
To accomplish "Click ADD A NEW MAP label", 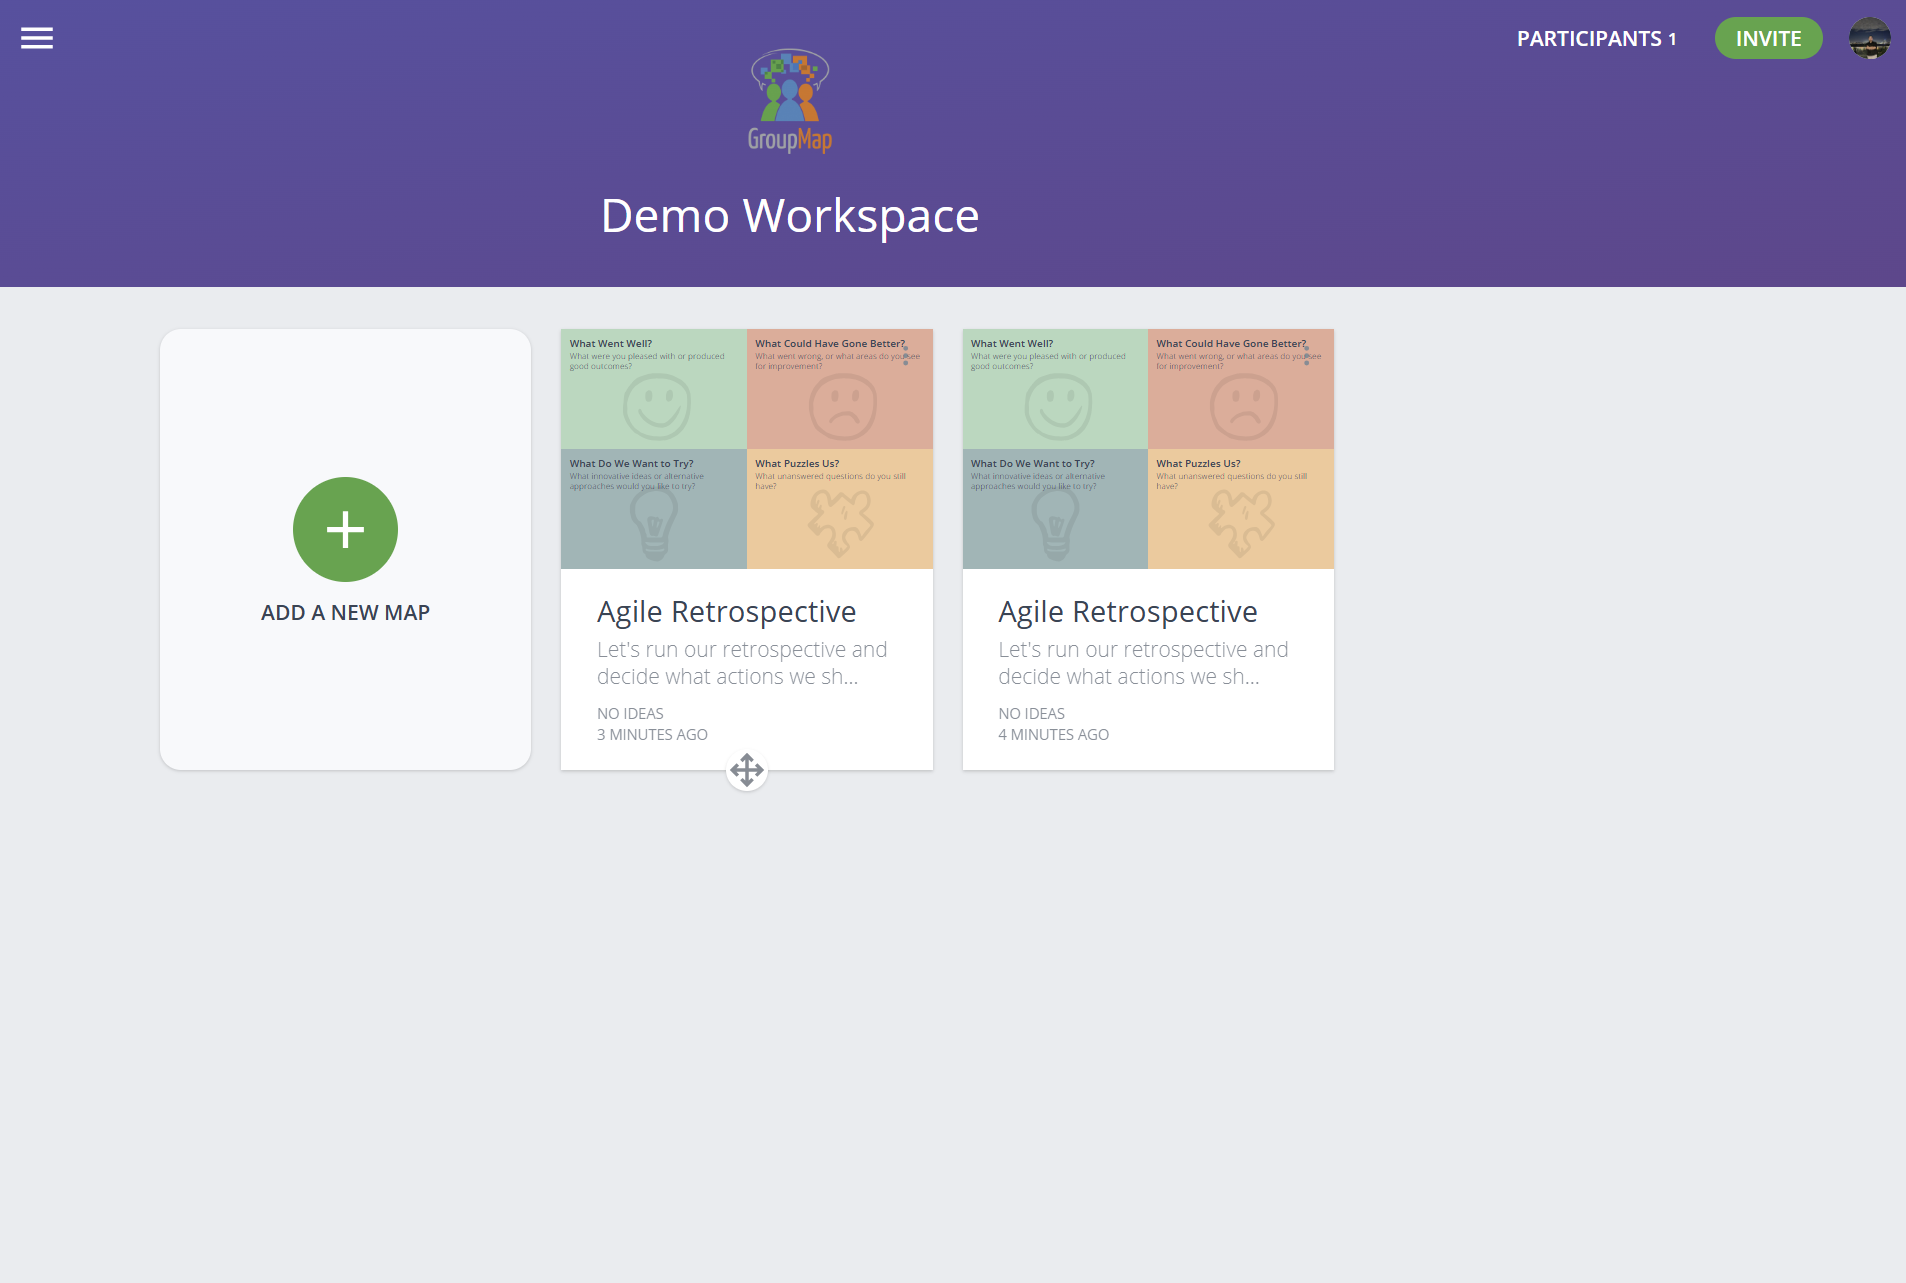I will click(345, 613).
